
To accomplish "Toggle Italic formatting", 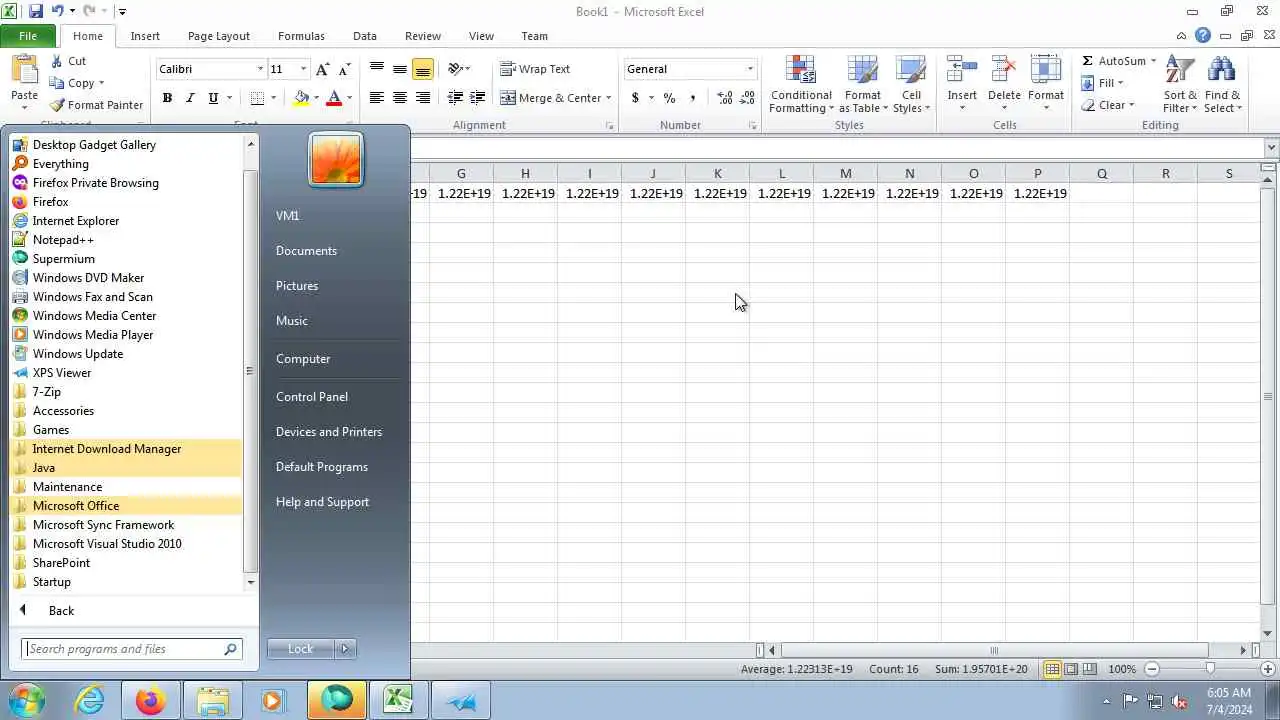I will 190,98.
